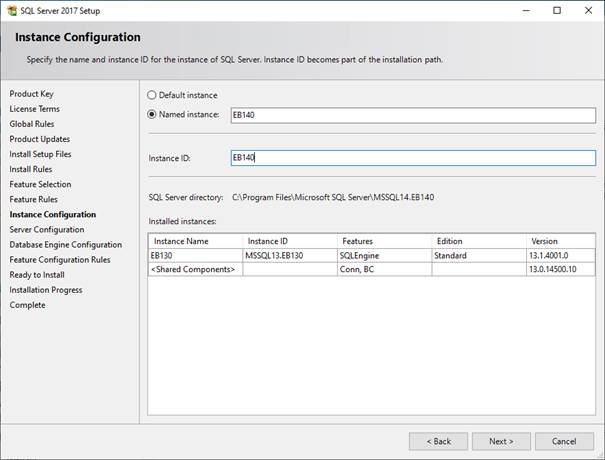This screenshot has height=460, width=605.
Task: Open the Install Setup Files step
Action: pos(41,154)
